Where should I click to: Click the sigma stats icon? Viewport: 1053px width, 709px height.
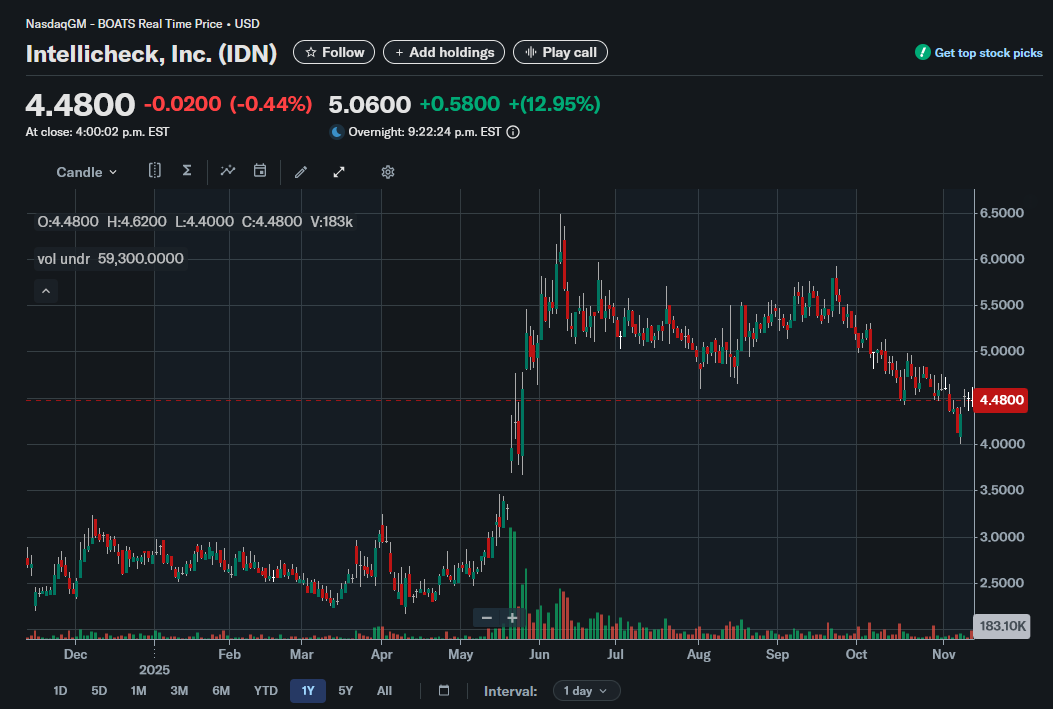[187, 171]
